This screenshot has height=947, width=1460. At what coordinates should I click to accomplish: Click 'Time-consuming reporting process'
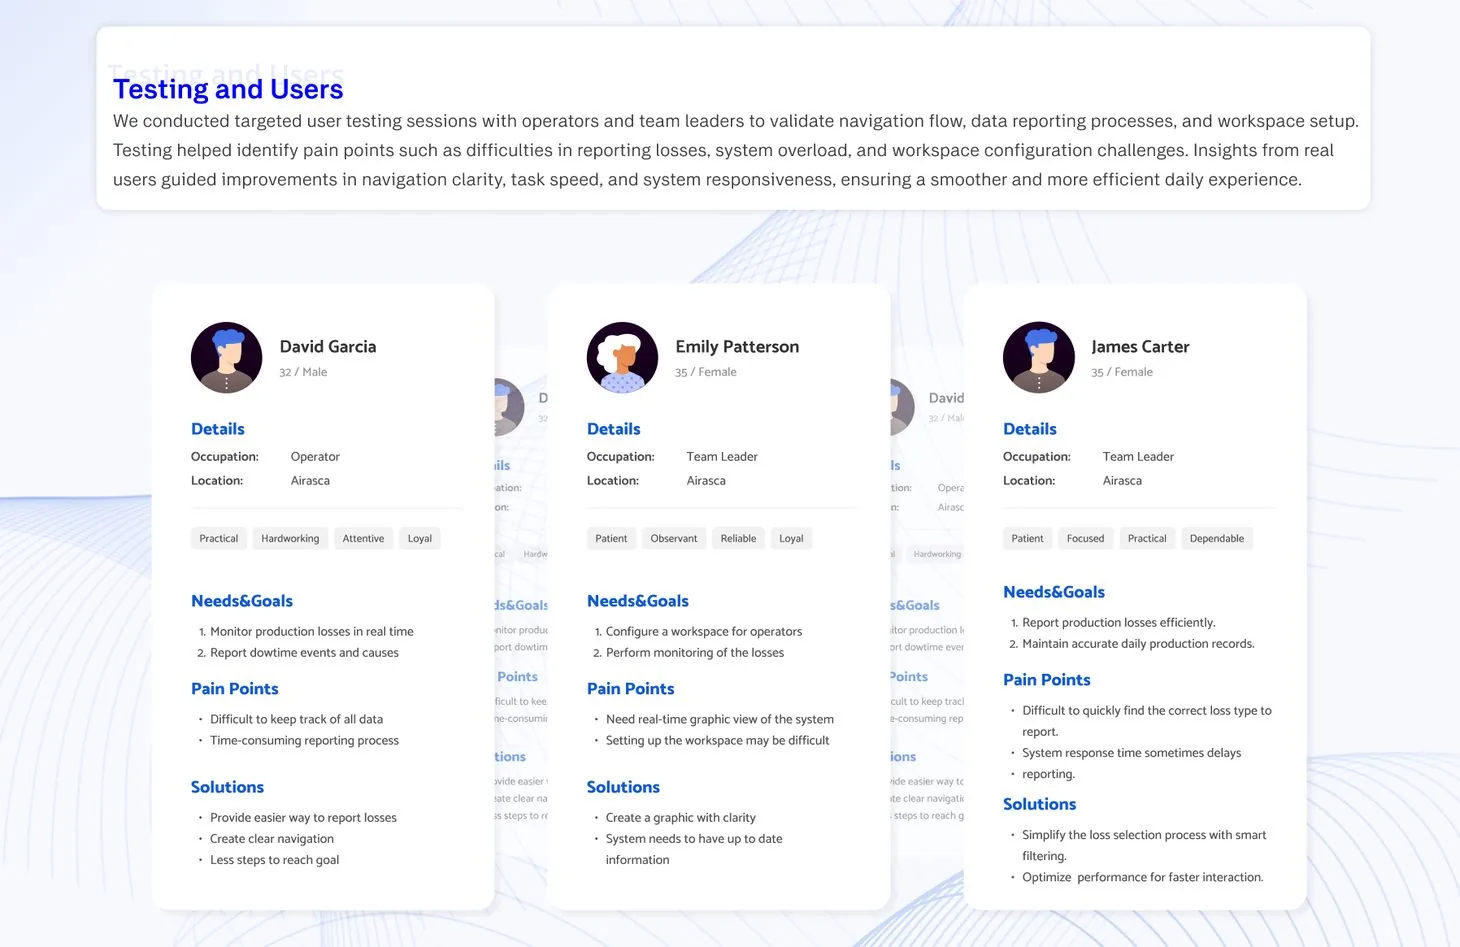pos(304,740)
